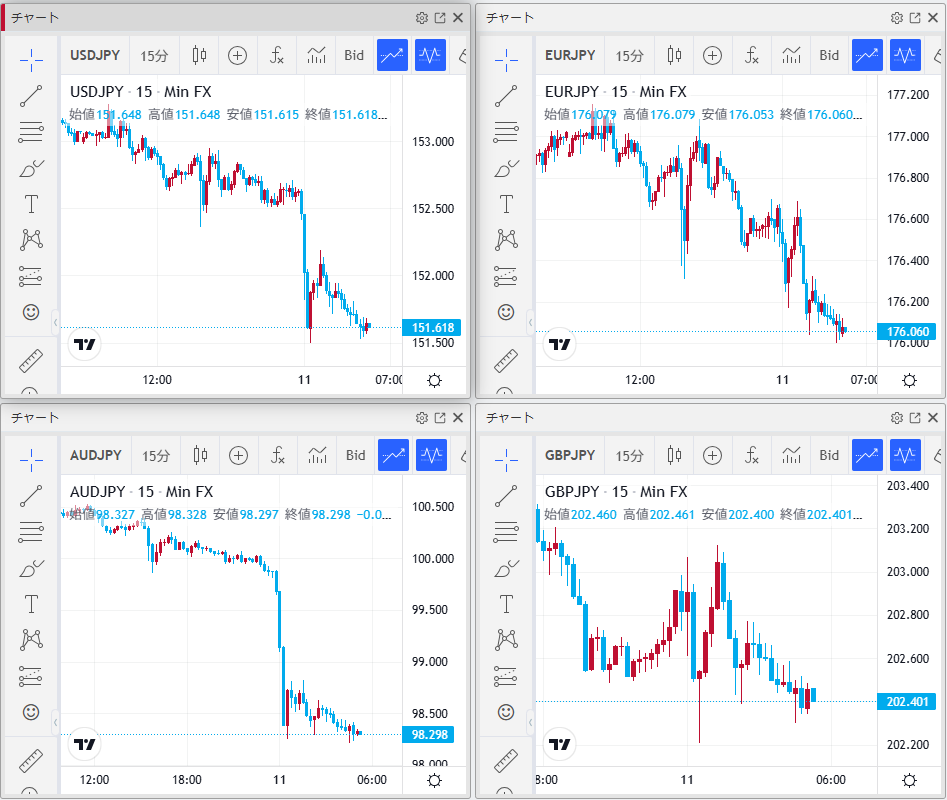947x800 pixels.
Task: Select the Fibonacci lines tool in AUDJPY chart
Action: point(31,532)
